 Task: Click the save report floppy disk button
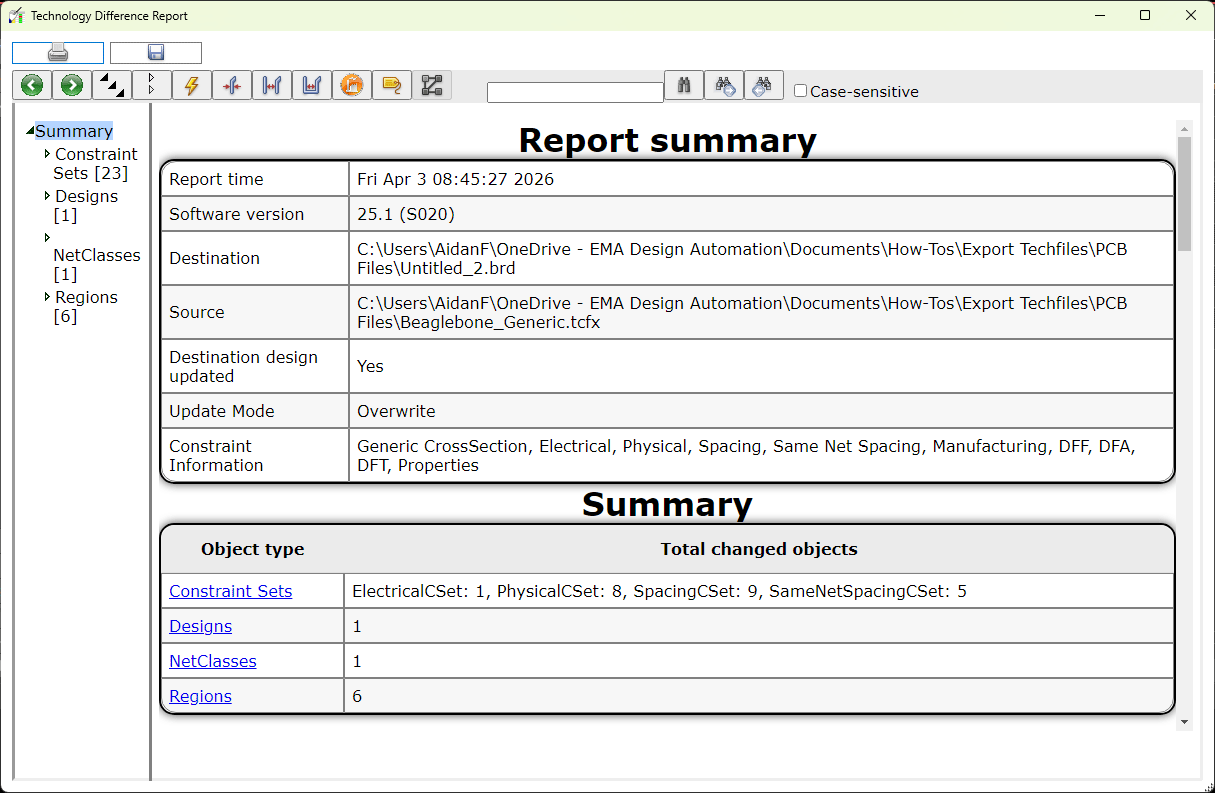coord(156,53)
